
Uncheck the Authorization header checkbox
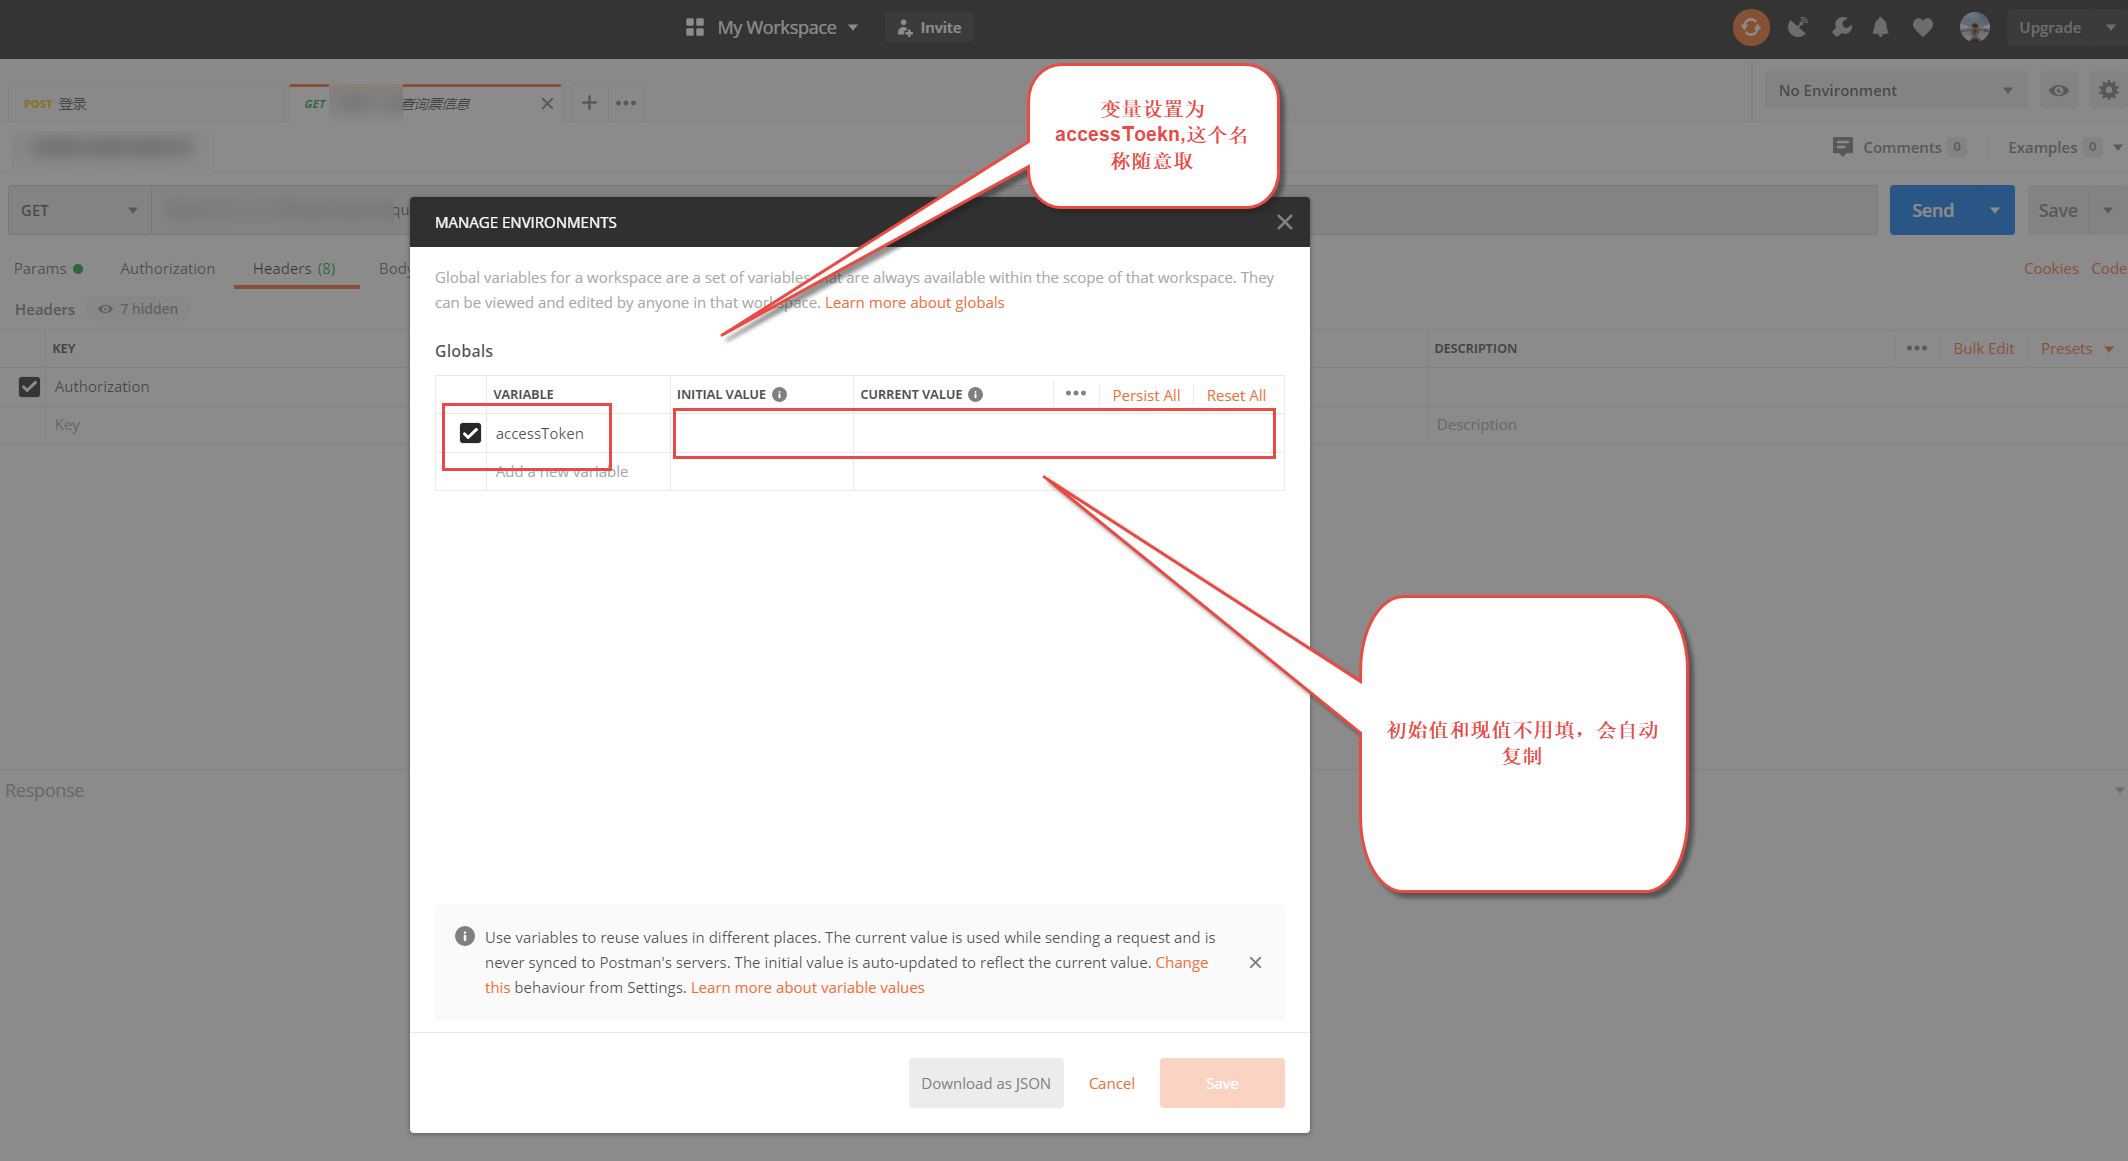[29, 386]
